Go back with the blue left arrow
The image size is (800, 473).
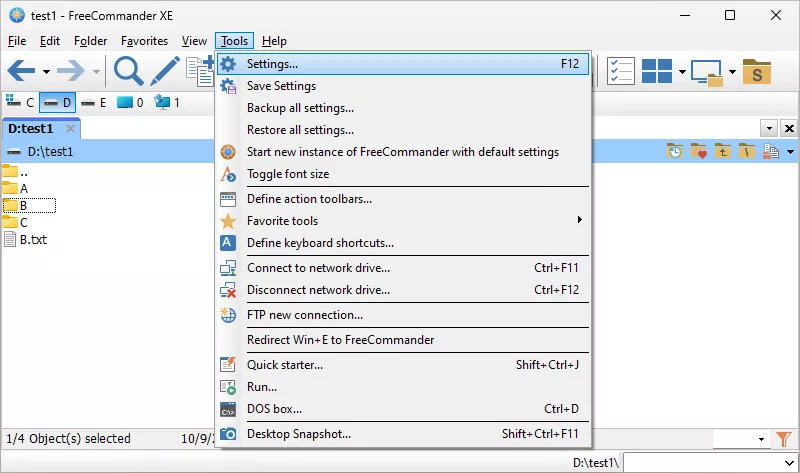21,71
